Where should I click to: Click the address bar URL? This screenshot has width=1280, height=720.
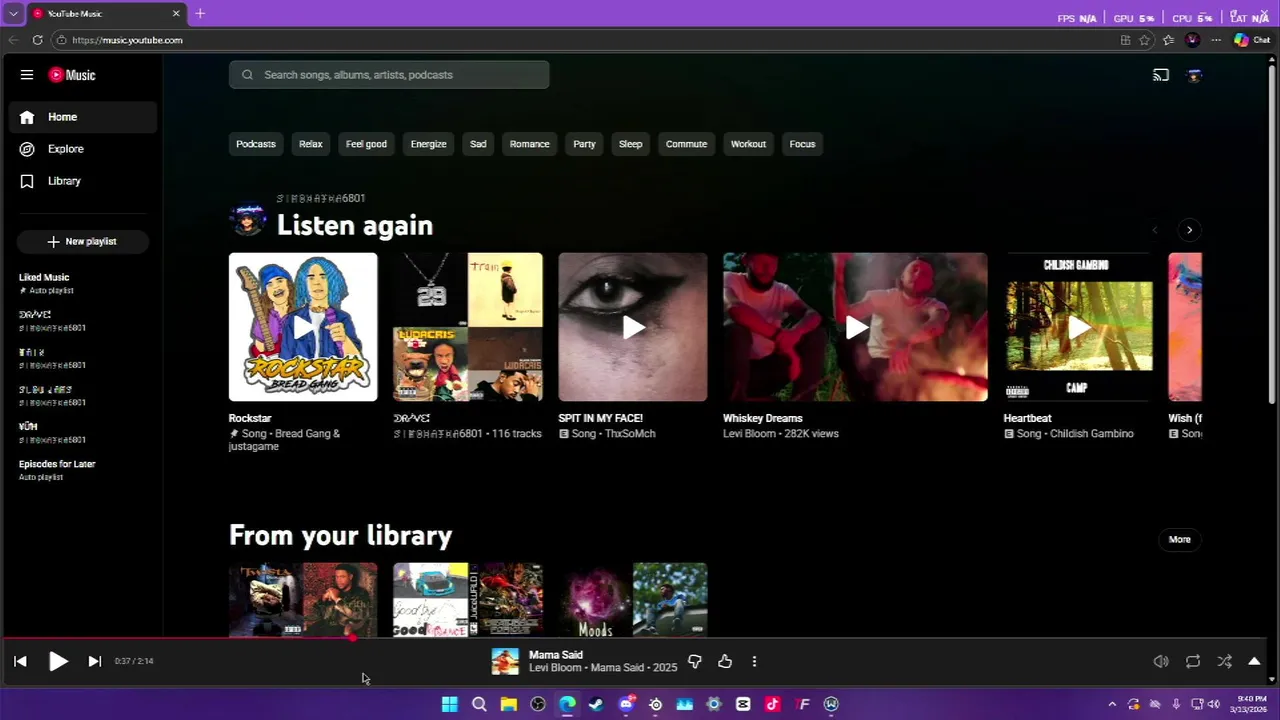[127, 40]
